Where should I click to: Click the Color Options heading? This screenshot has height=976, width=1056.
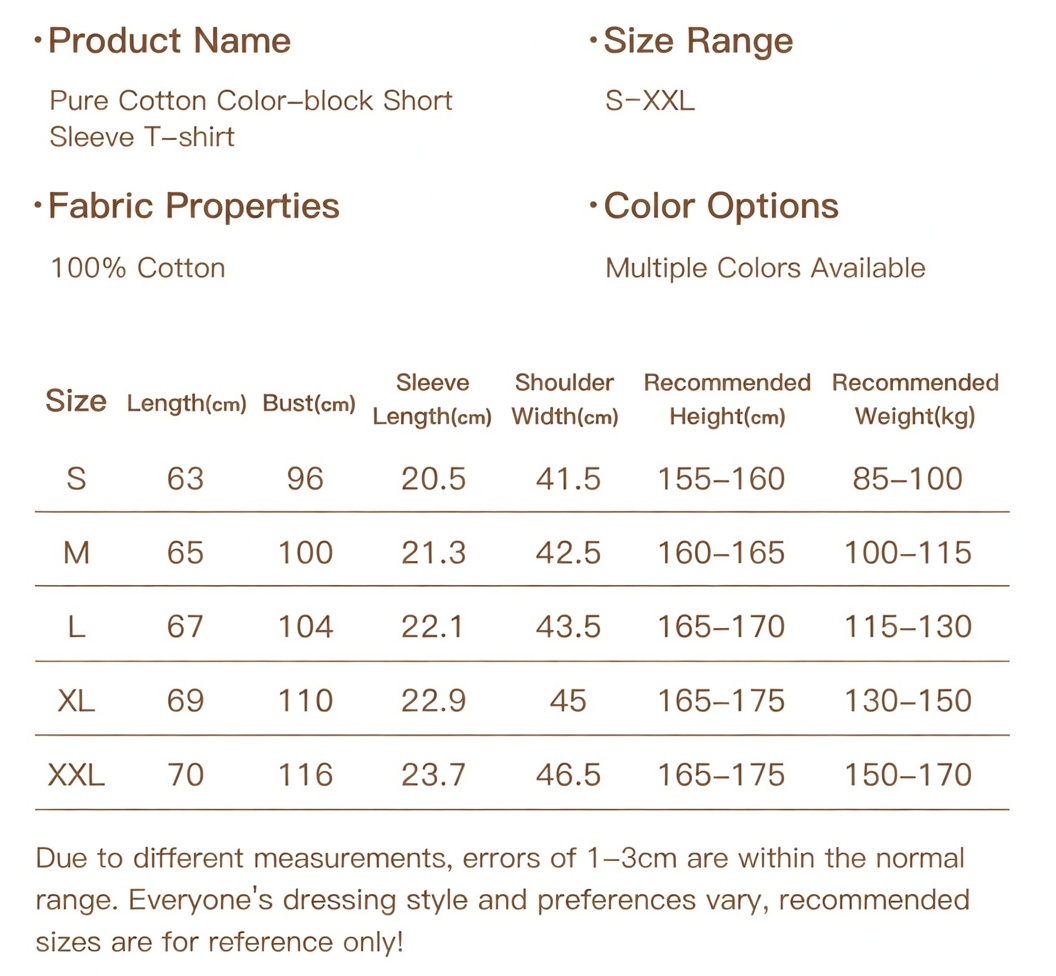pos(721,206)
